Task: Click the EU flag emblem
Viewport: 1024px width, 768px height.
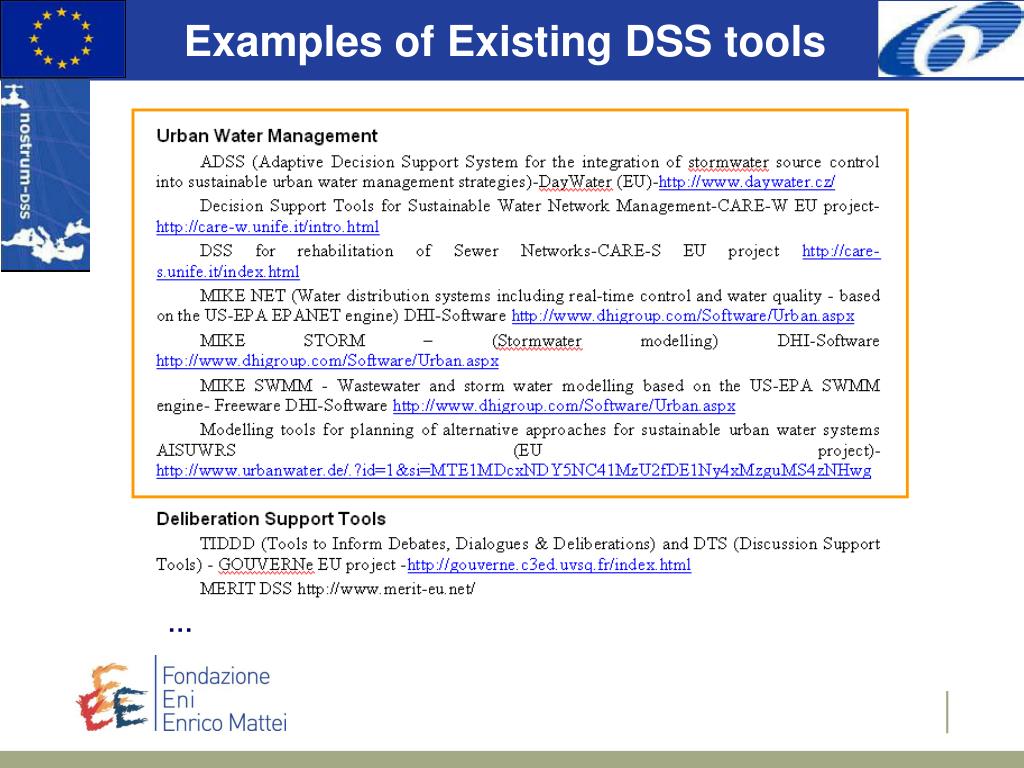Action: tap(63, 39)
